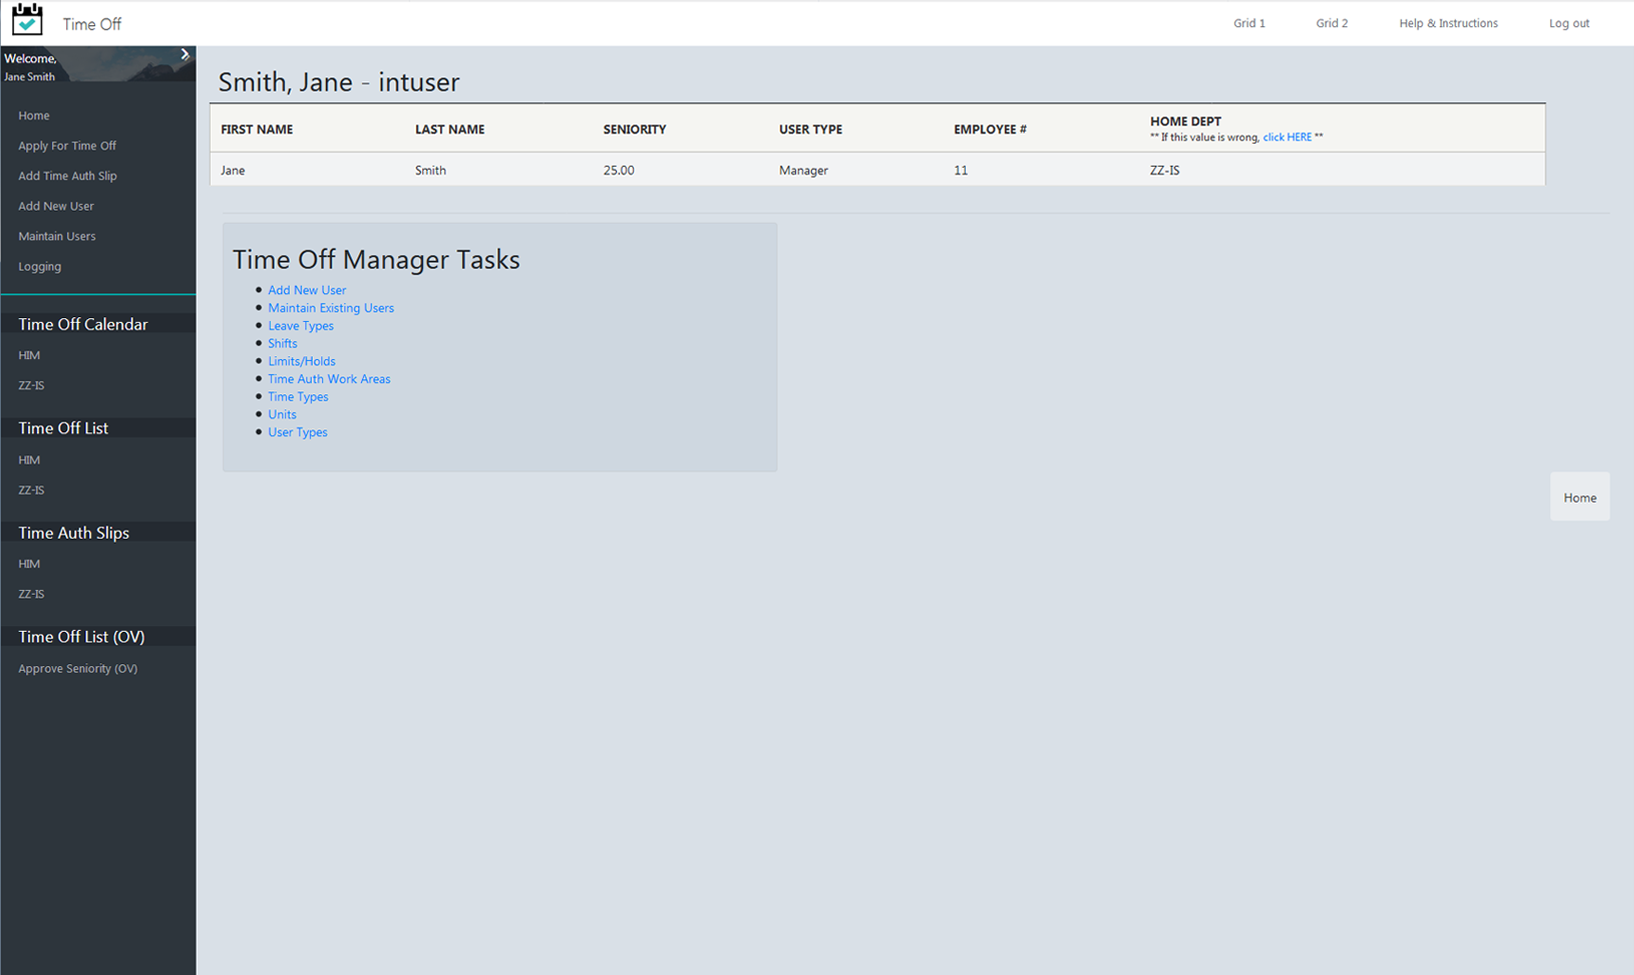The width and height of the screenshot is (1634, 975).
Task: Open HIM under Time Off Calendar
Action: click(x=29, y=355)
